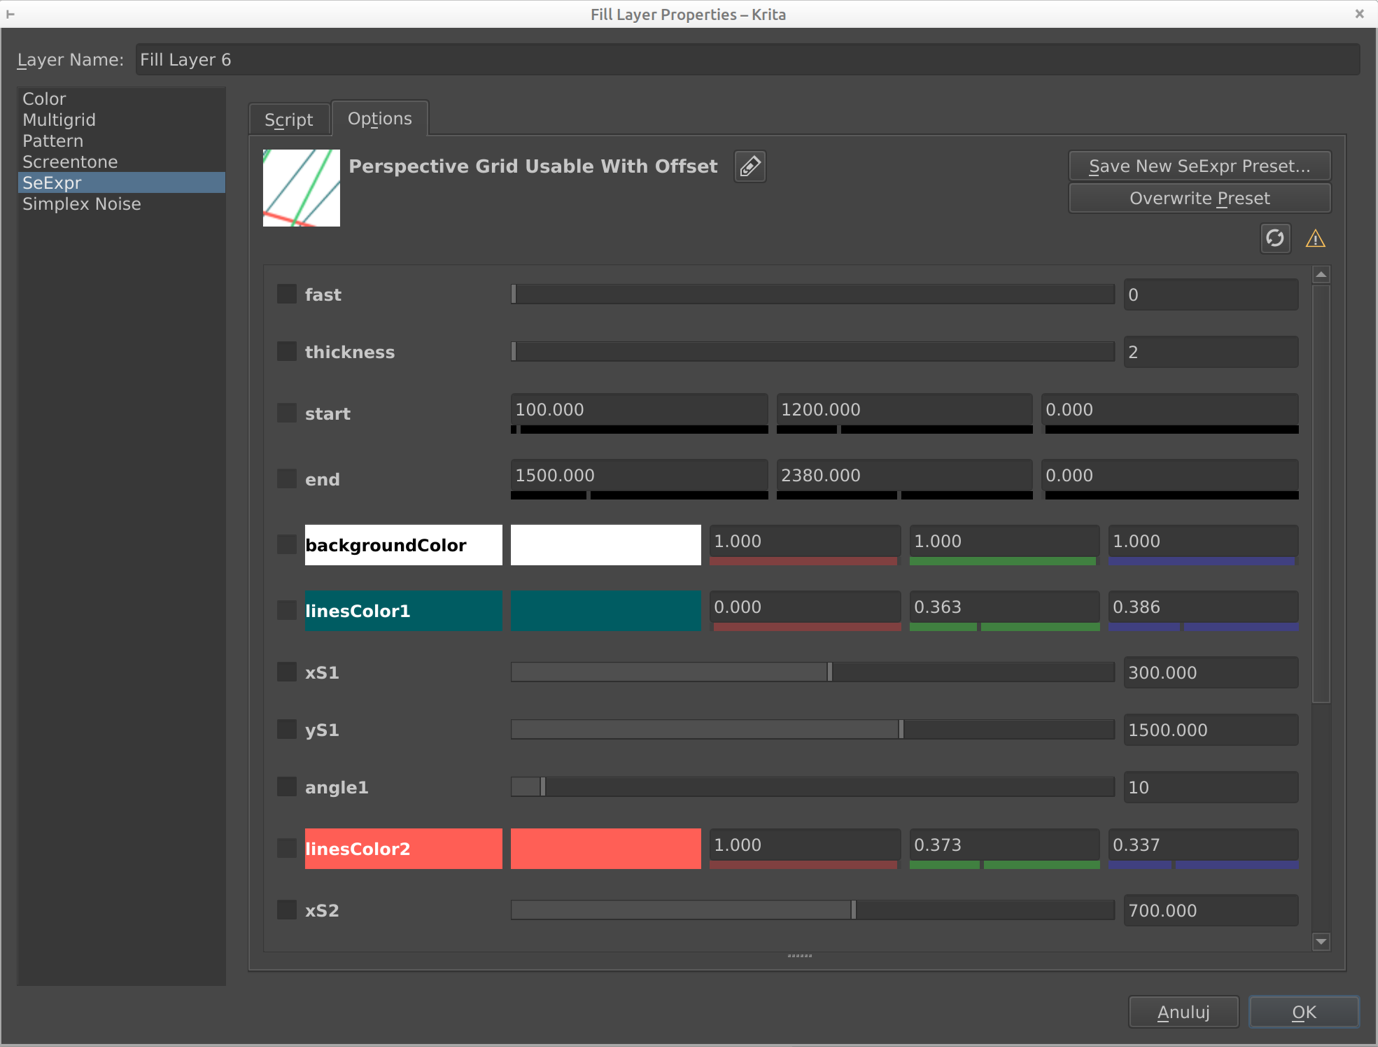Open the white backgroundColor swatch
This screenshot has width=1378, height=1047.
point(605,545)
